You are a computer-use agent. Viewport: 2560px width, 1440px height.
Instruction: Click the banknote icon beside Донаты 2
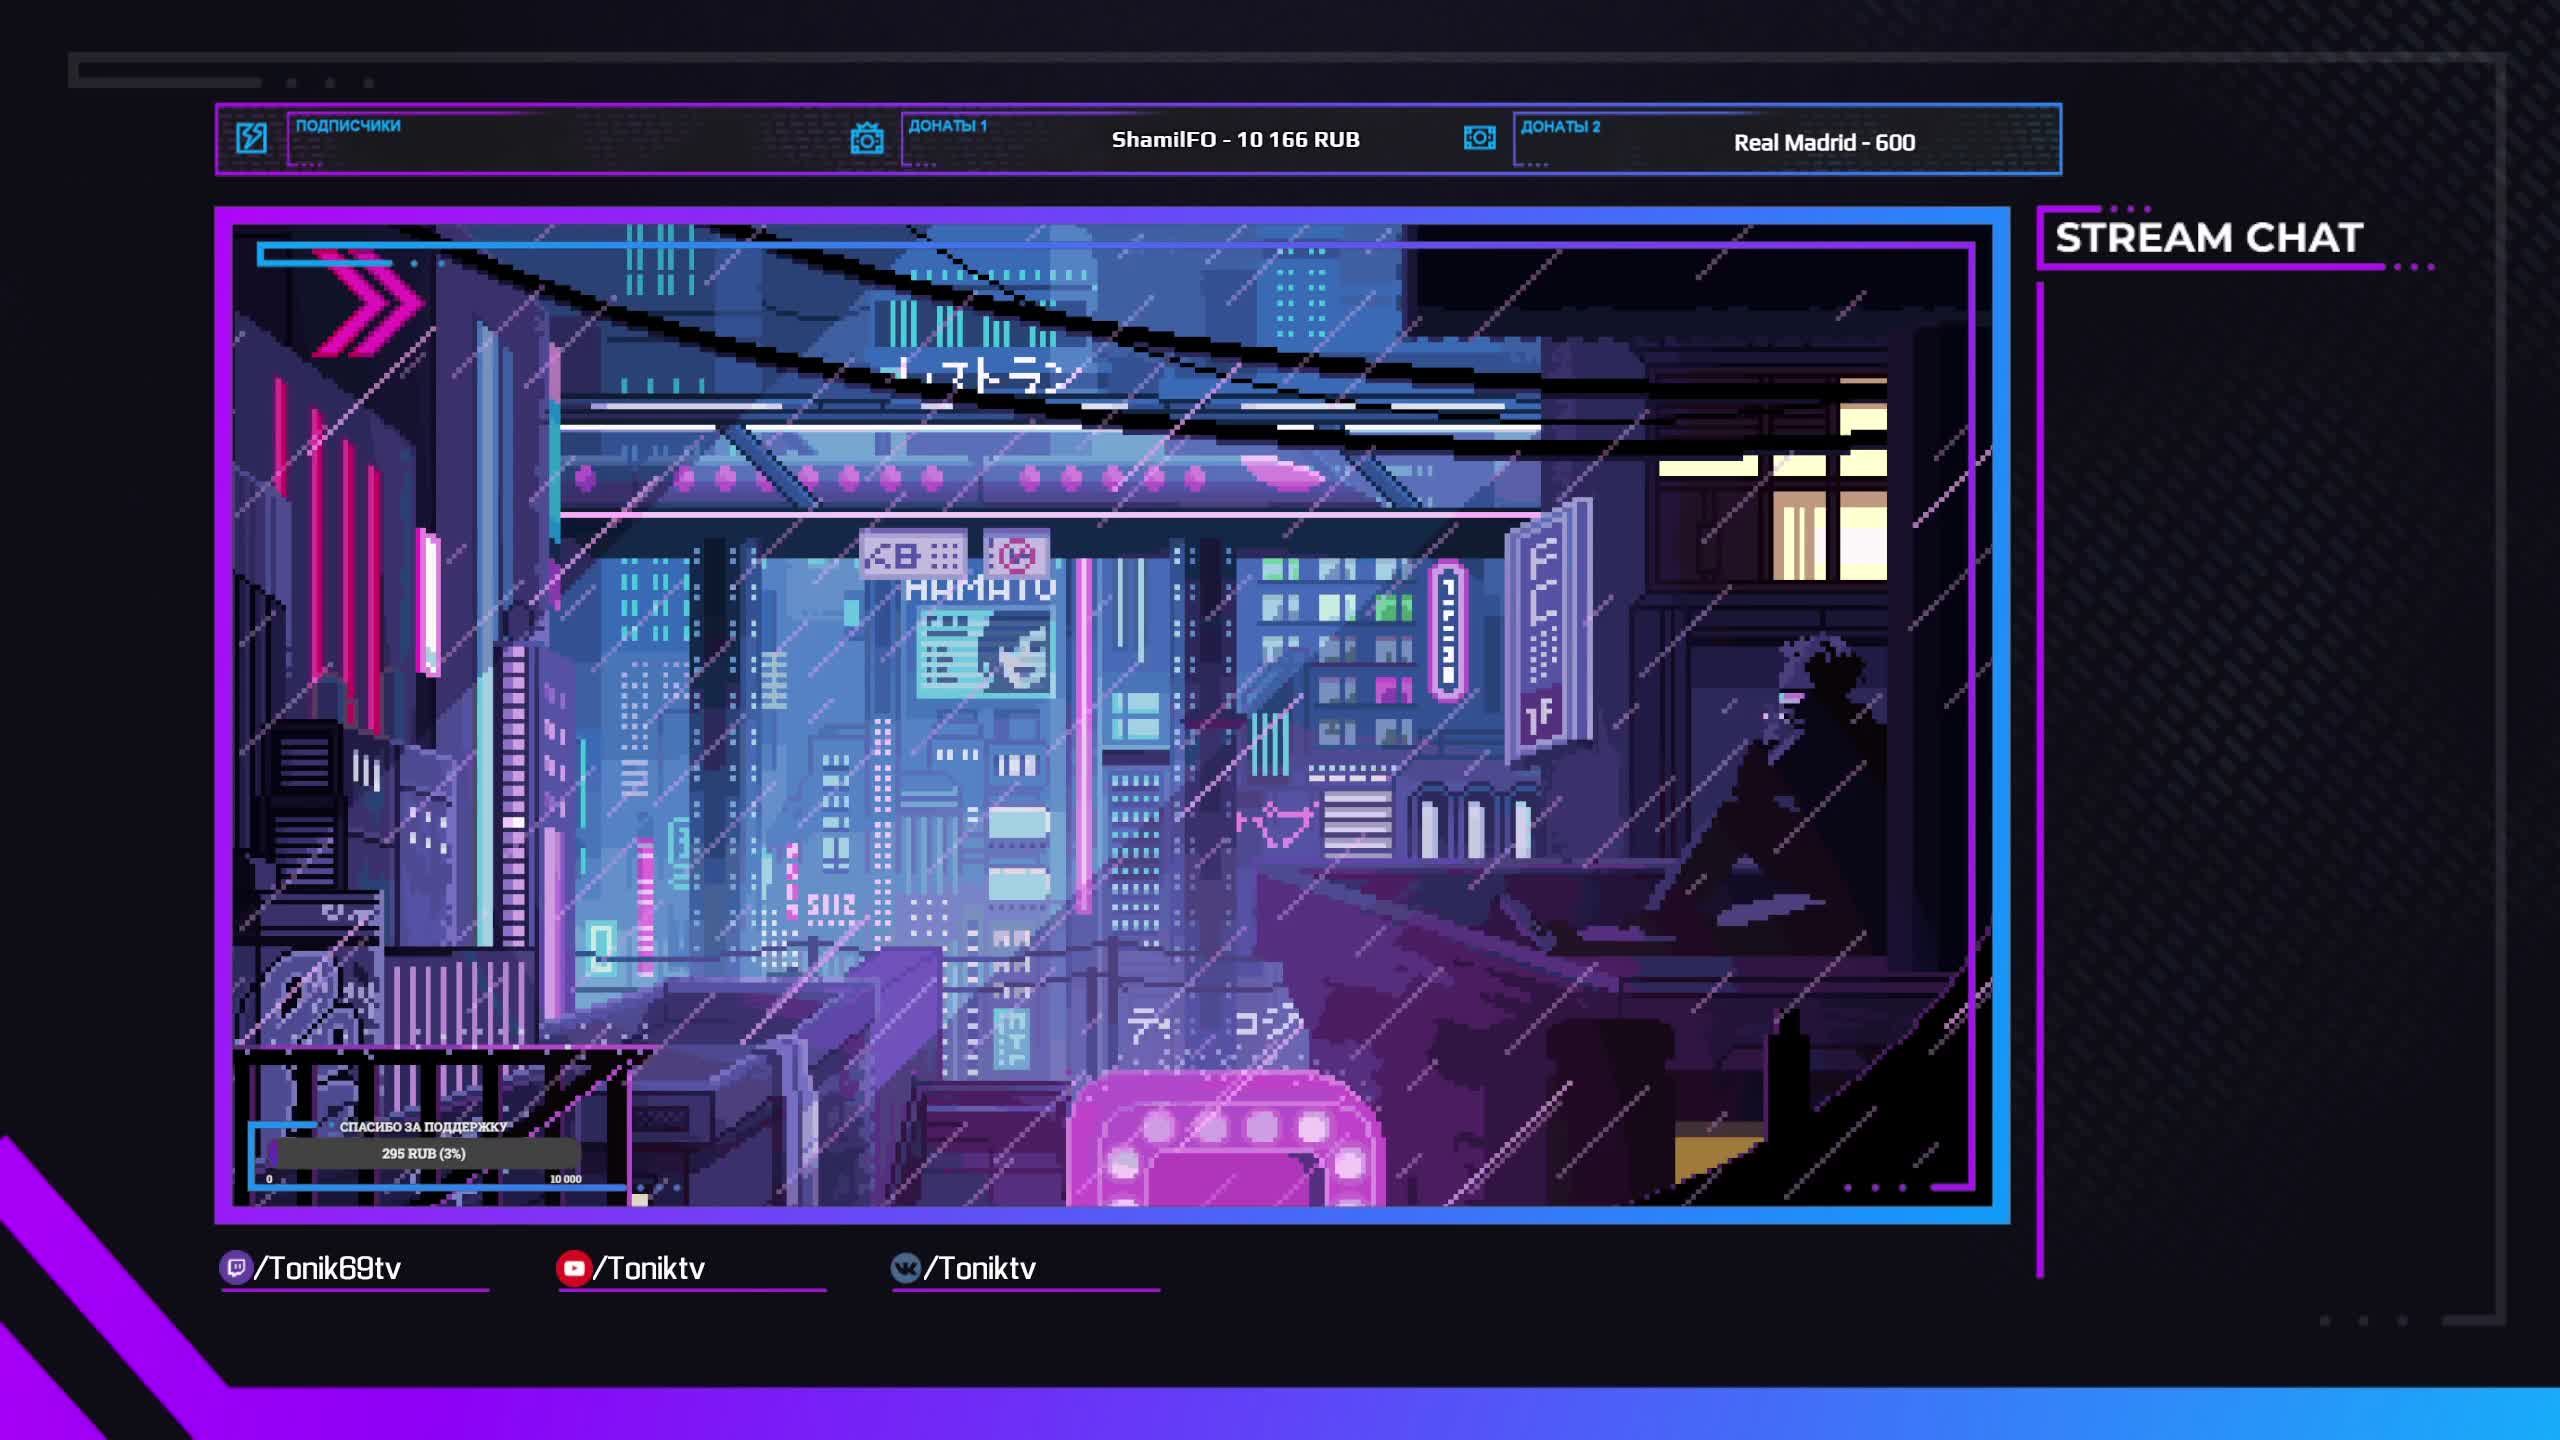(1479, 138)
